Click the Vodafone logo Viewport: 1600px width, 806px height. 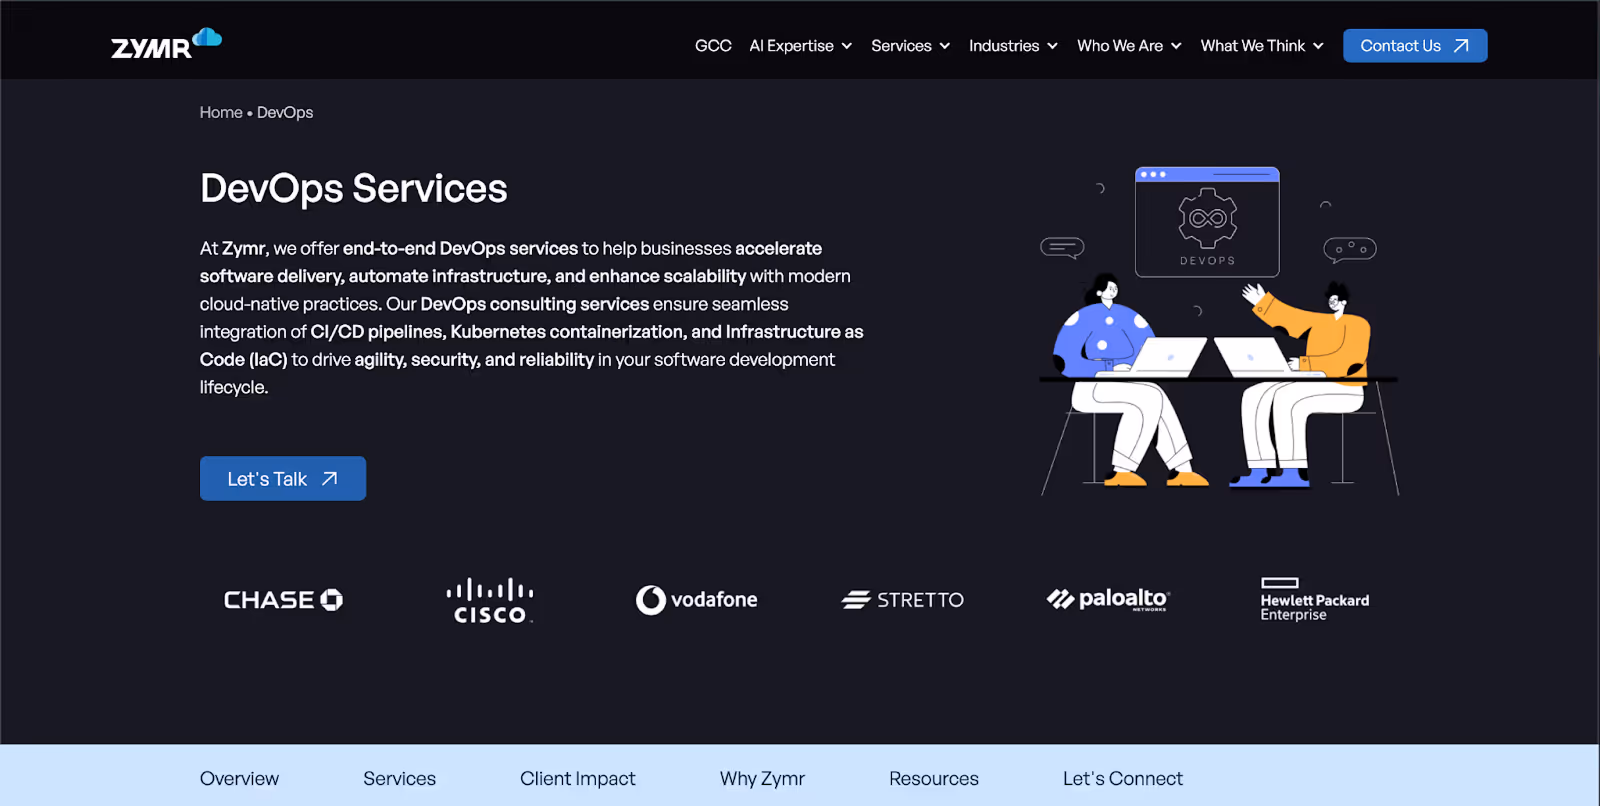click(x=697, y=600)
